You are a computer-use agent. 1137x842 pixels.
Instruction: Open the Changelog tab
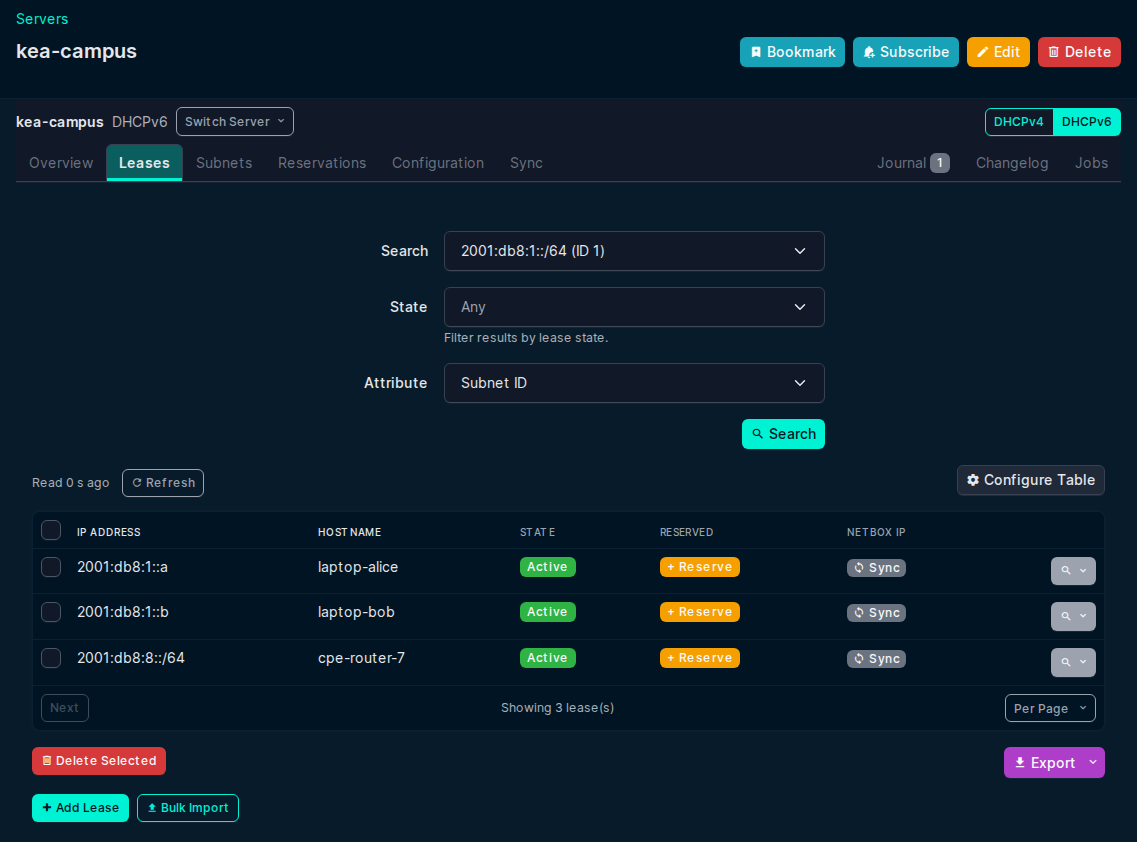(1012, 163)
